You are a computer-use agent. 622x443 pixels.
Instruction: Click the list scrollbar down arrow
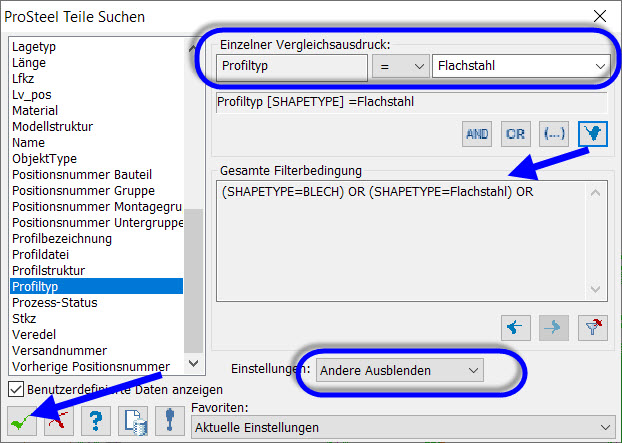193,363
